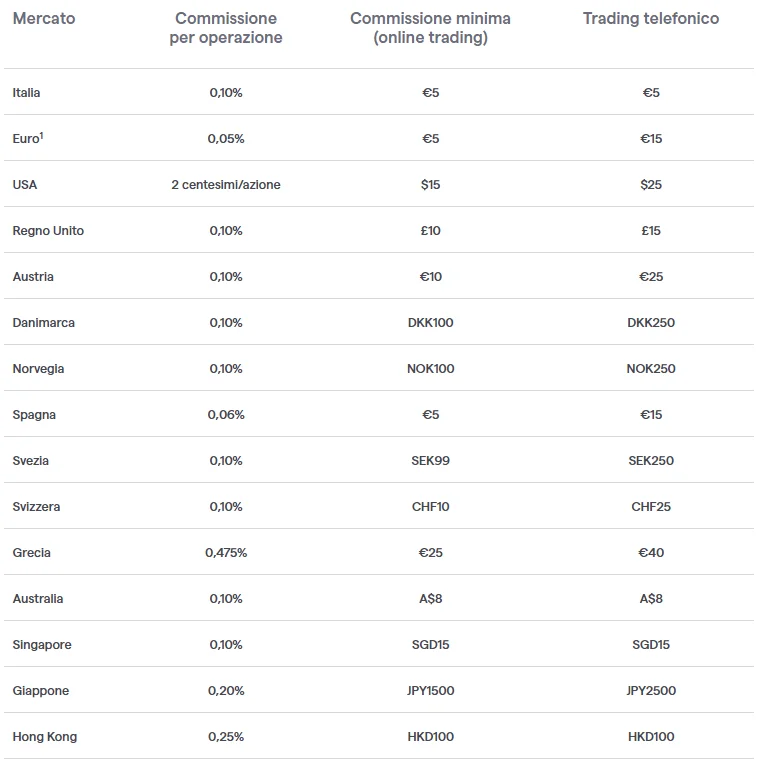Select the DKK250 phone trading value
Viewport: 761px width, 769px height.
point(651,323)
